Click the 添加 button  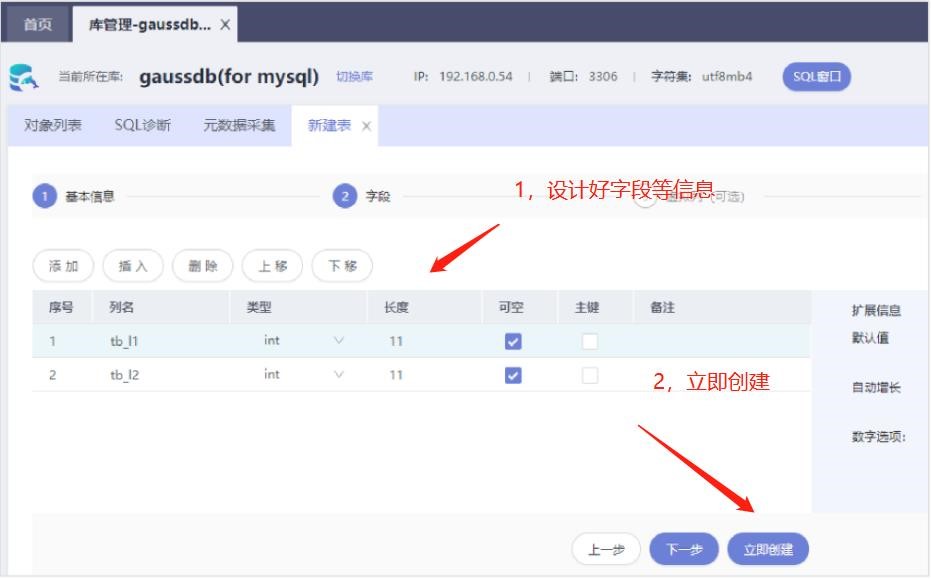click(x=64, y=265)
